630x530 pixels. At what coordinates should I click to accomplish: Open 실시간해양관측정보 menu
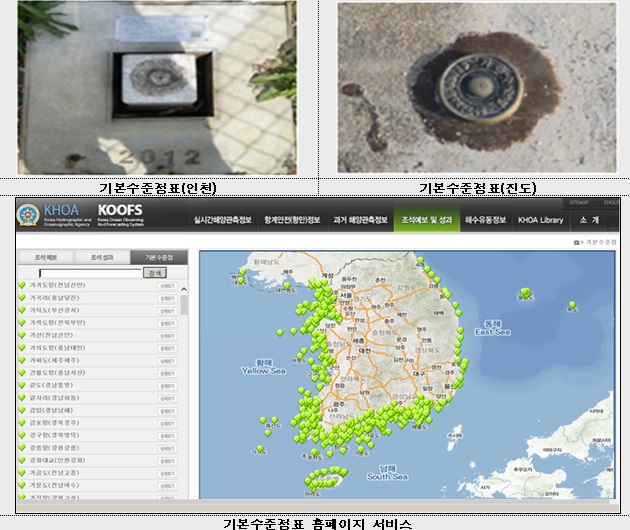pos(222,220)
